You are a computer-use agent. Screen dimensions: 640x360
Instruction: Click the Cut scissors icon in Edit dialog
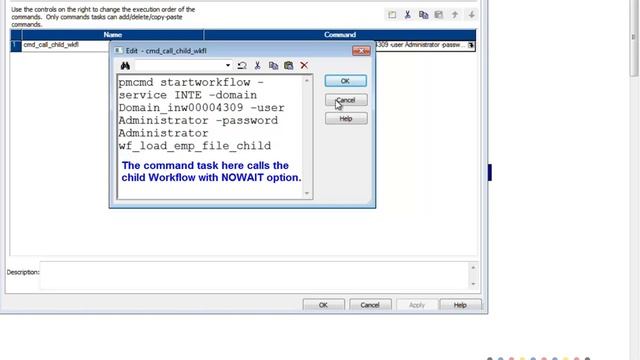257,65
